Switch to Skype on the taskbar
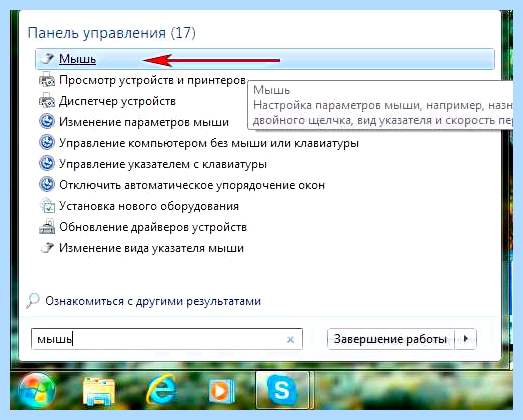Image resolution: width=523 pixels, height=420 pixels. 282,390
